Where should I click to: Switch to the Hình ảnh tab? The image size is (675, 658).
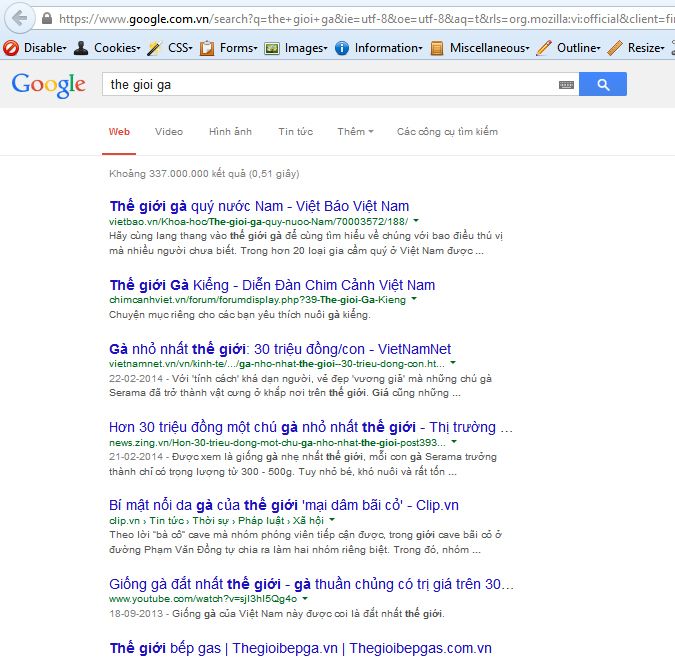[230, 132]
